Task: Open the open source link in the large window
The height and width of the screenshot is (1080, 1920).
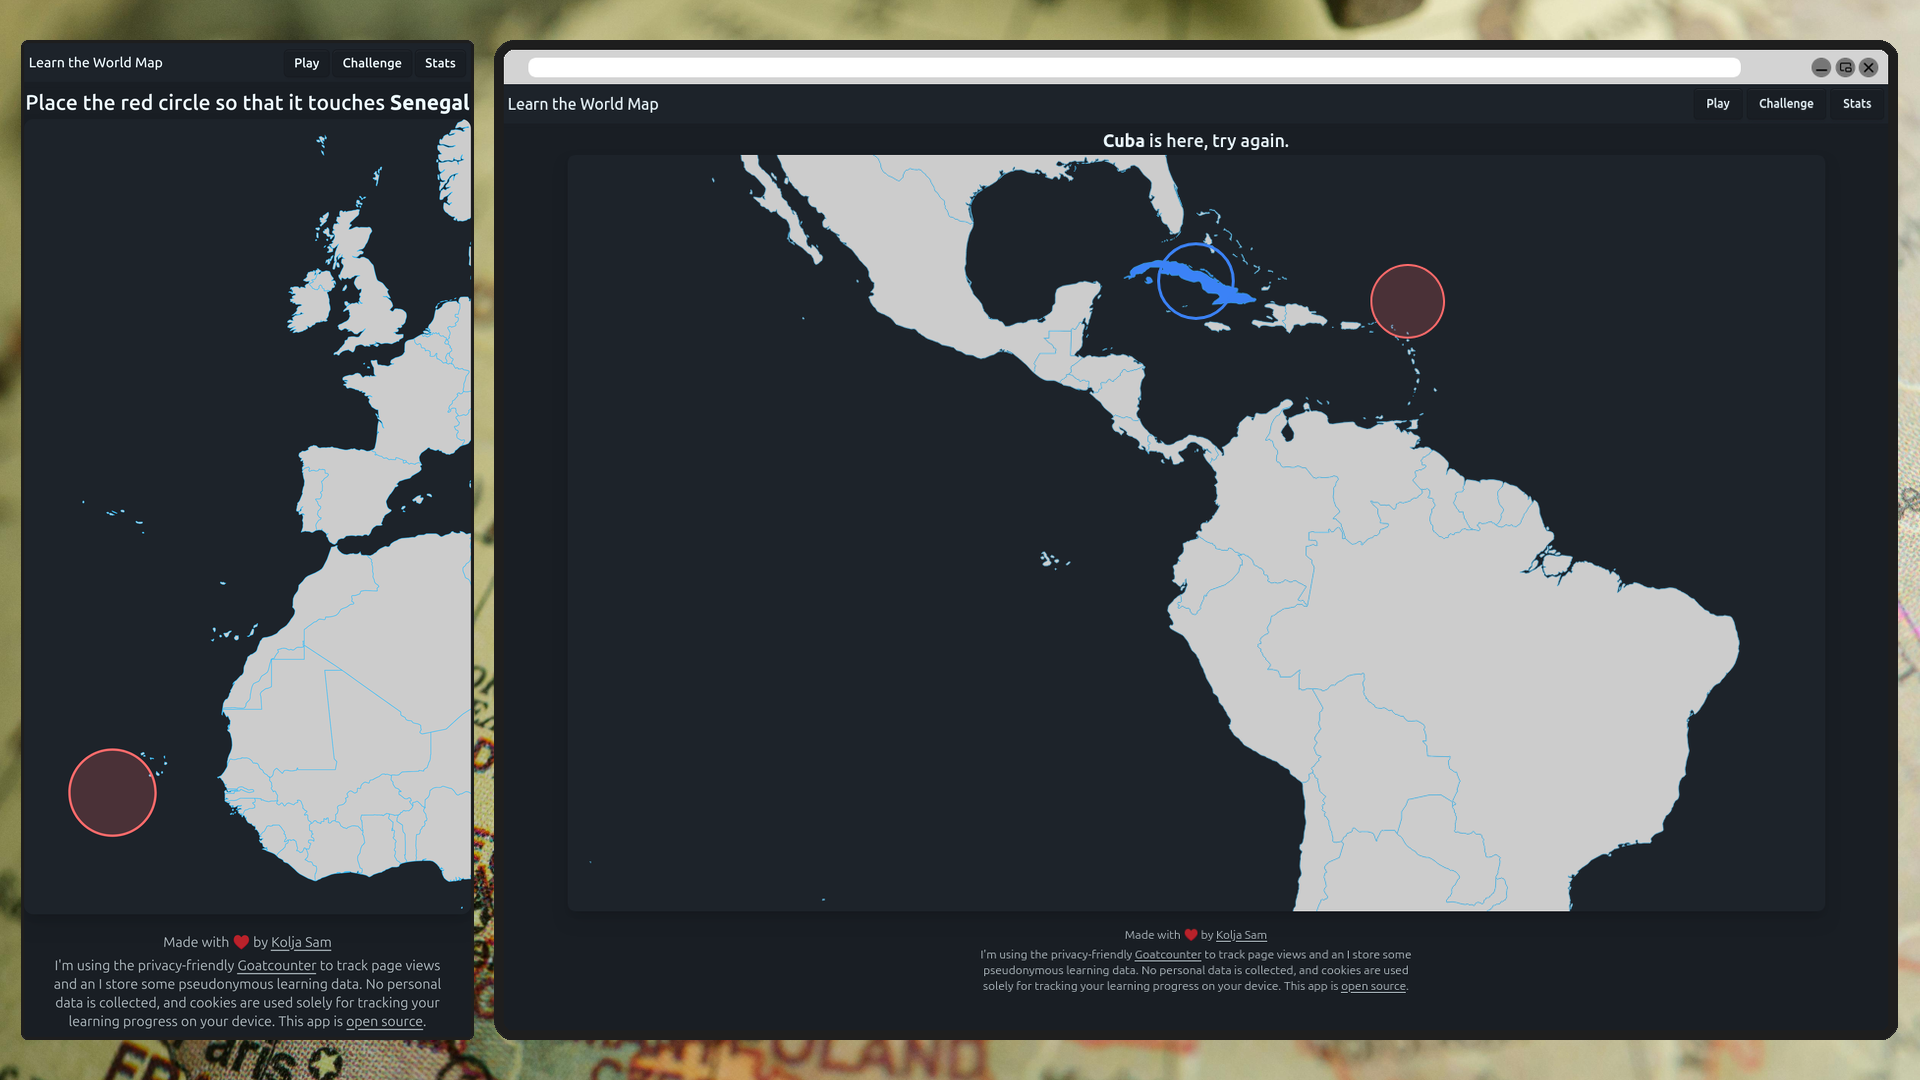Action: click(x=1372, y=986)
